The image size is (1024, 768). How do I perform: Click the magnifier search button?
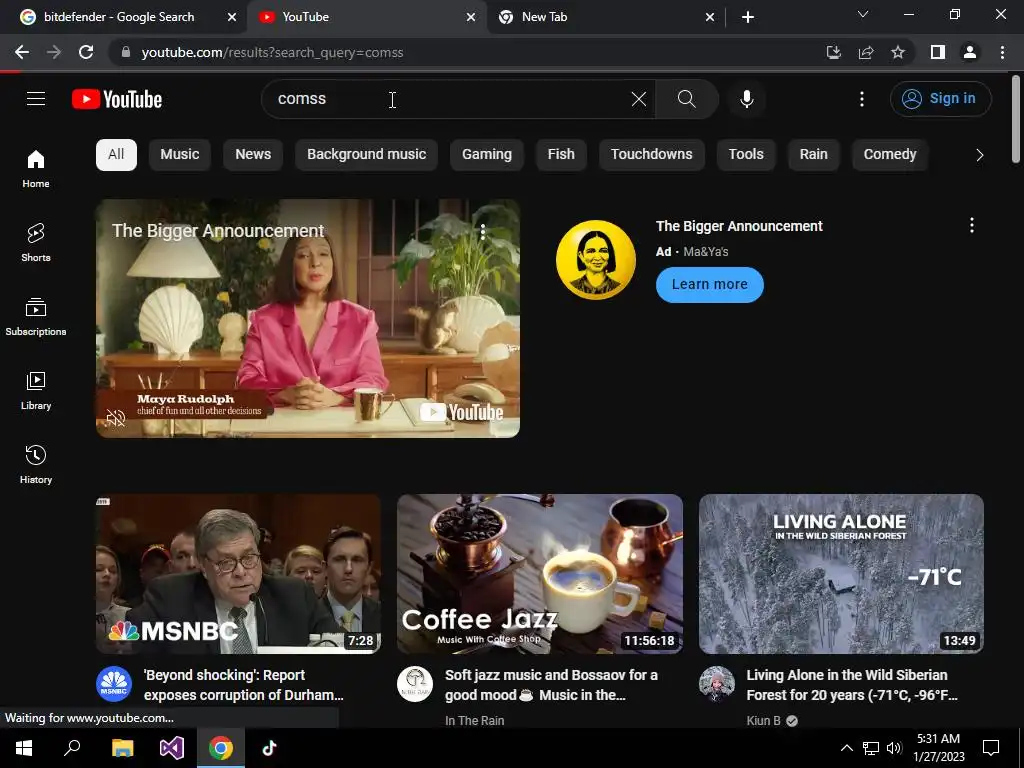point(686,99)
